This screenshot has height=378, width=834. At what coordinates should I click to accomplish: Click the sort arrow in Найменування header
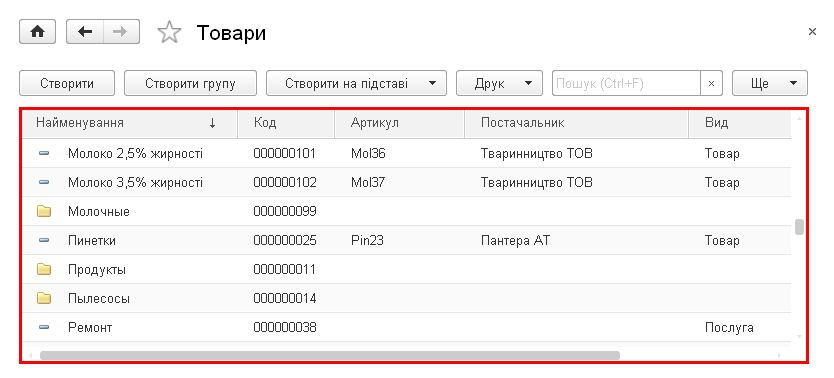click(x=213, y=123)
